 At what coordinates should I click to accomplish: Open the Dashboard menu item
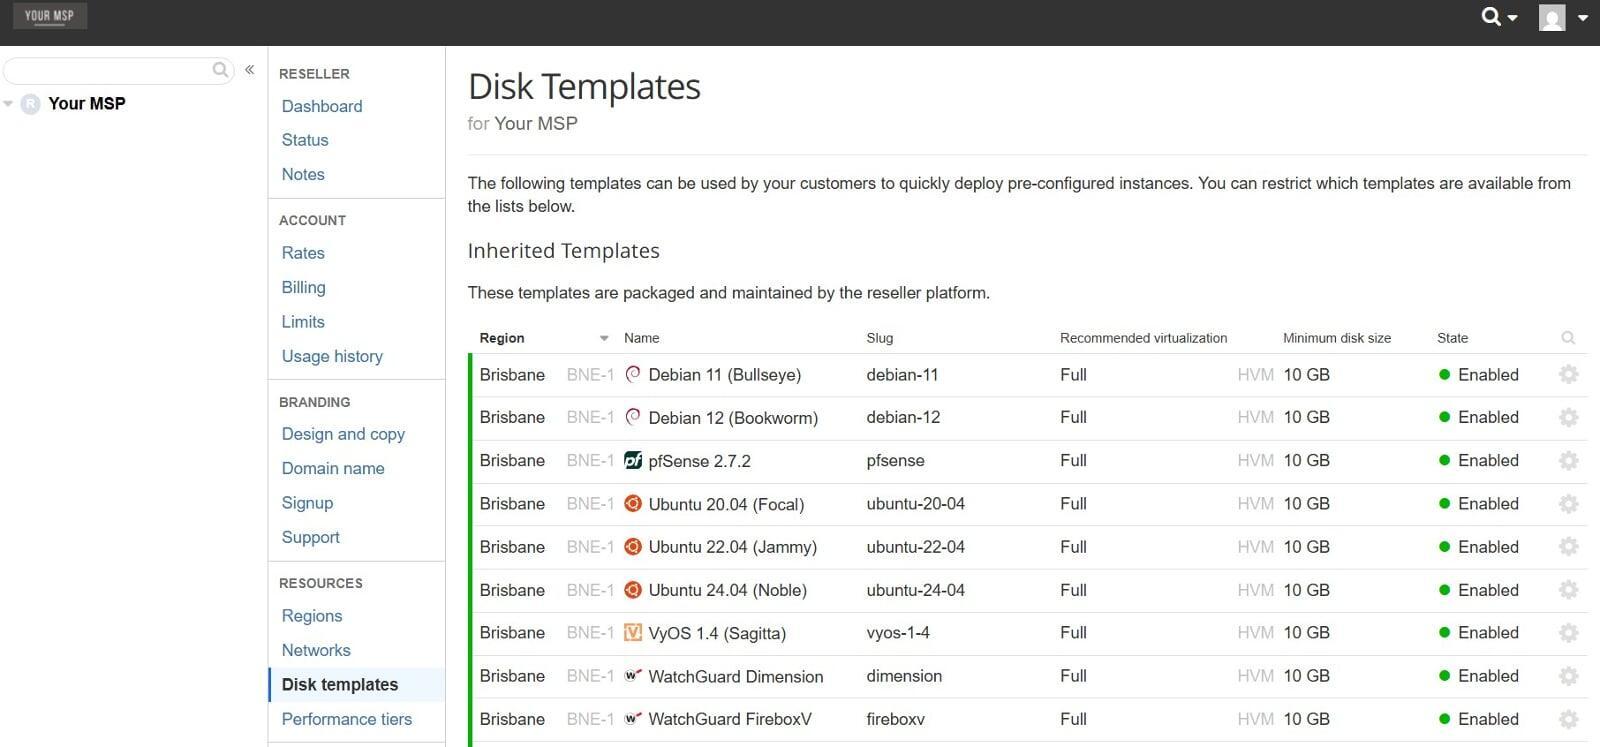[x=322, y=106]
